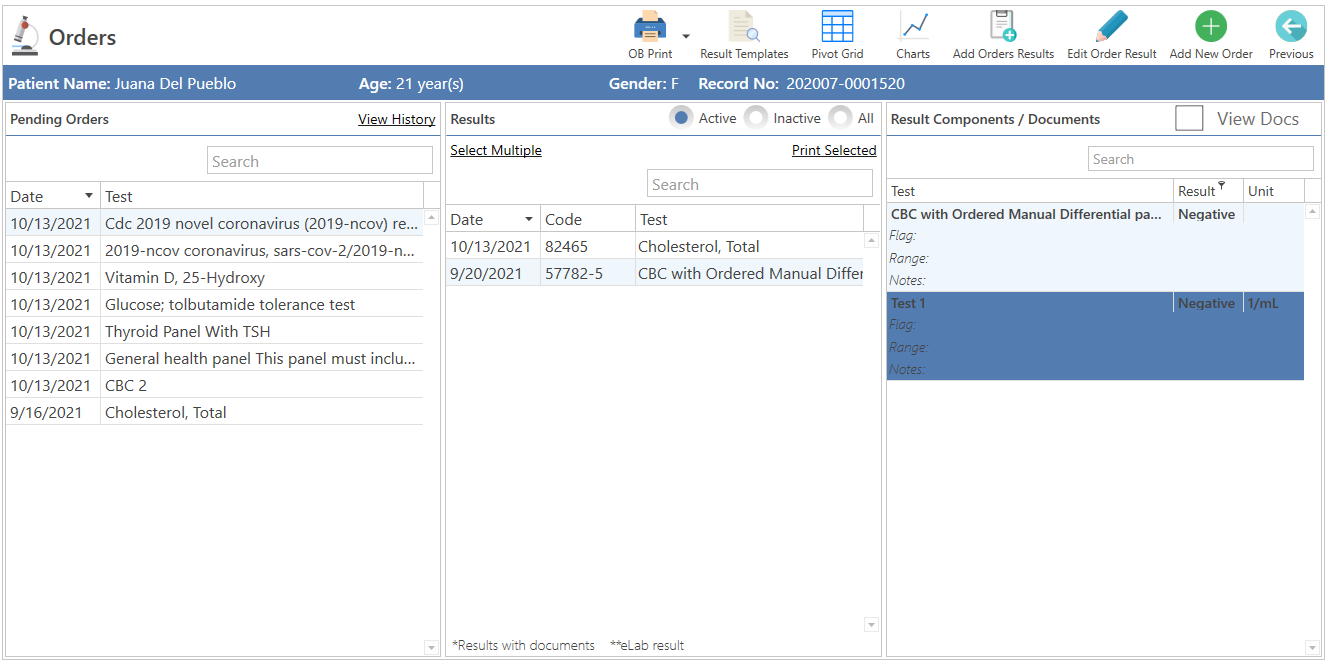The image size is (1327, 663).
Task: Select the Active results radio button
Action: (682, 118)
